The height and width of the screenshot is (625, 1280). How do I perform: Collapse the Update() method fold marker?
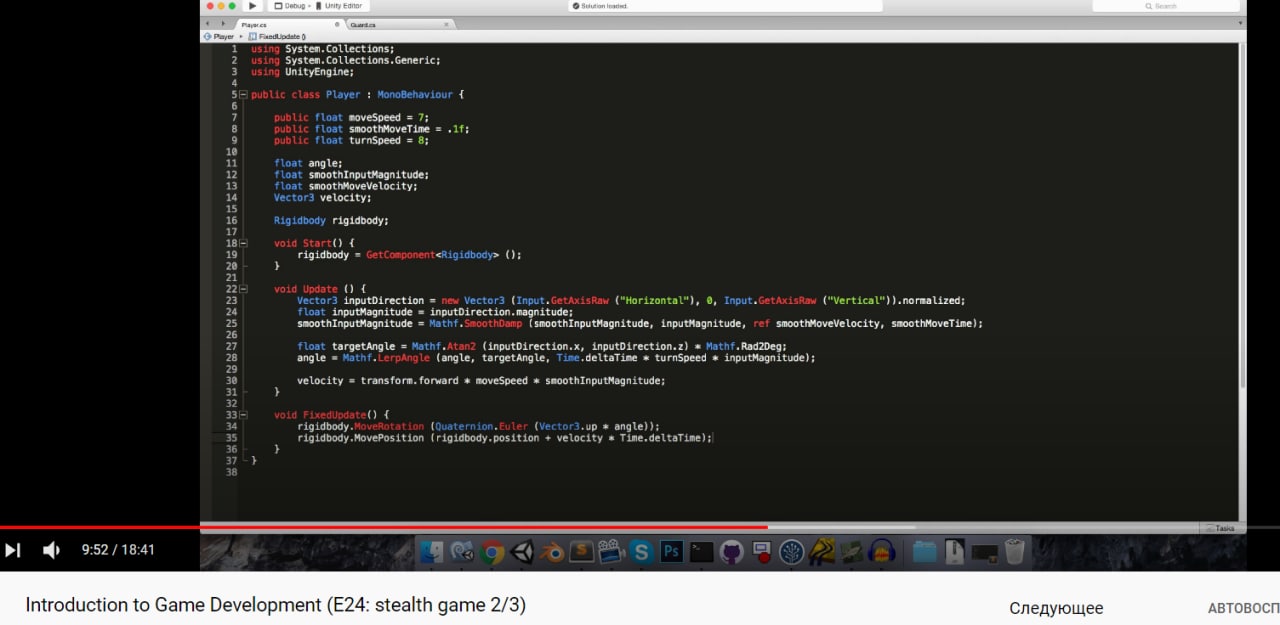pos(243,289)
